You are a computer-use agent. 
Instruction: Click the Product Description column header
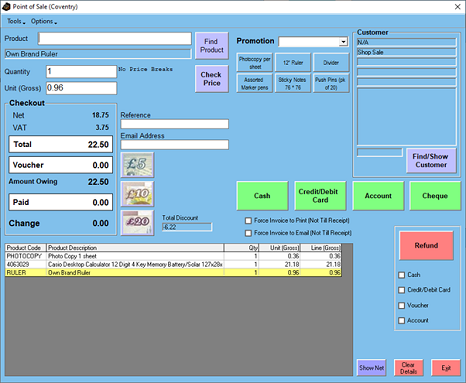(x=135, y=248)
